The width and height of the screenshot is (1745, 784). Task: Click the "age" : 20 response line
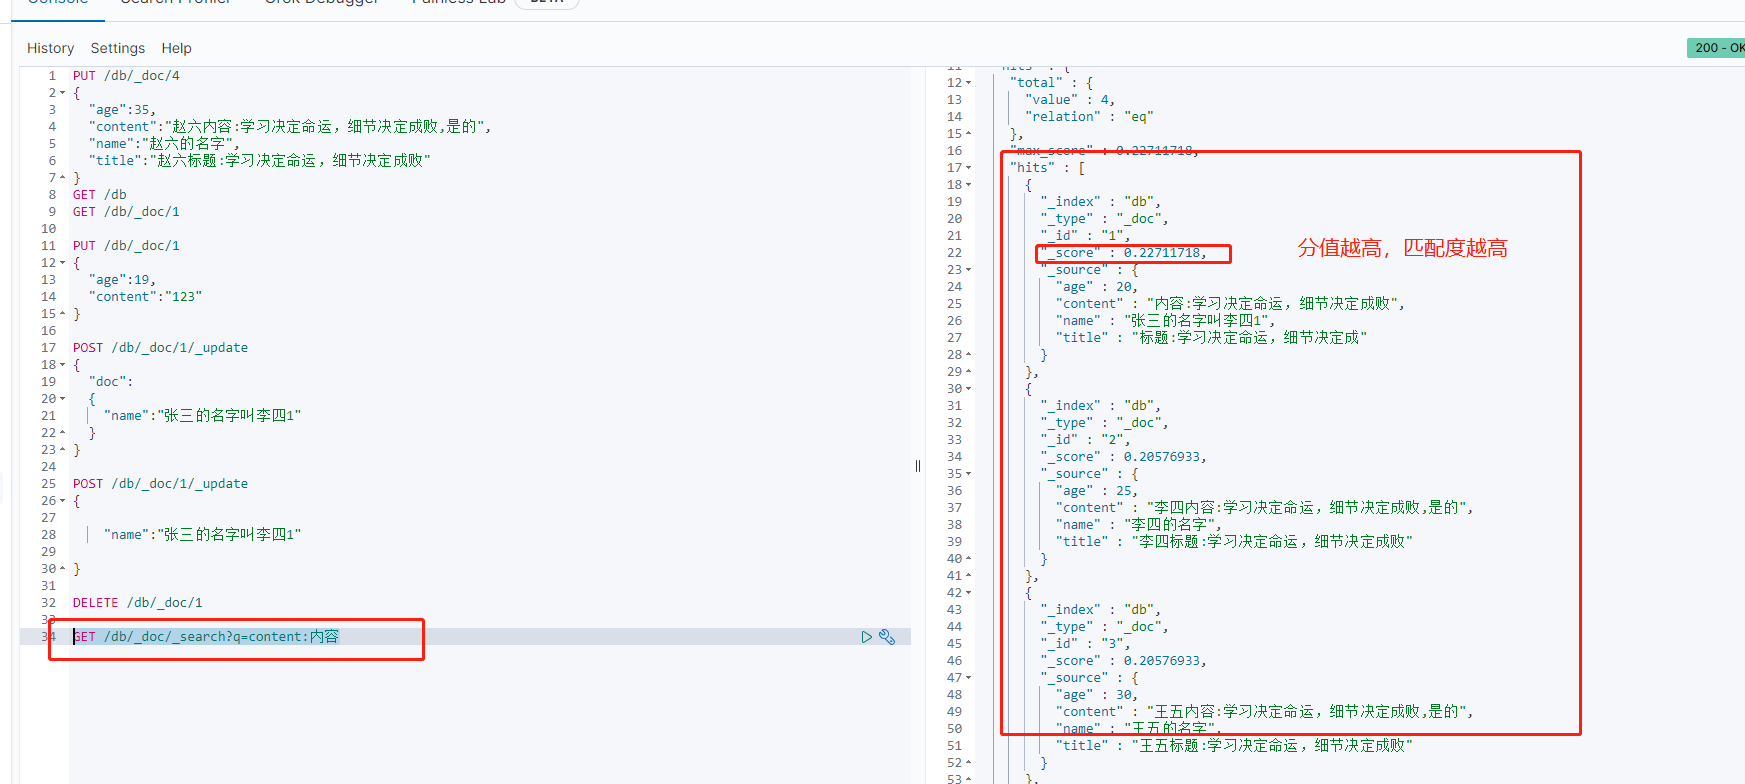1097,287
